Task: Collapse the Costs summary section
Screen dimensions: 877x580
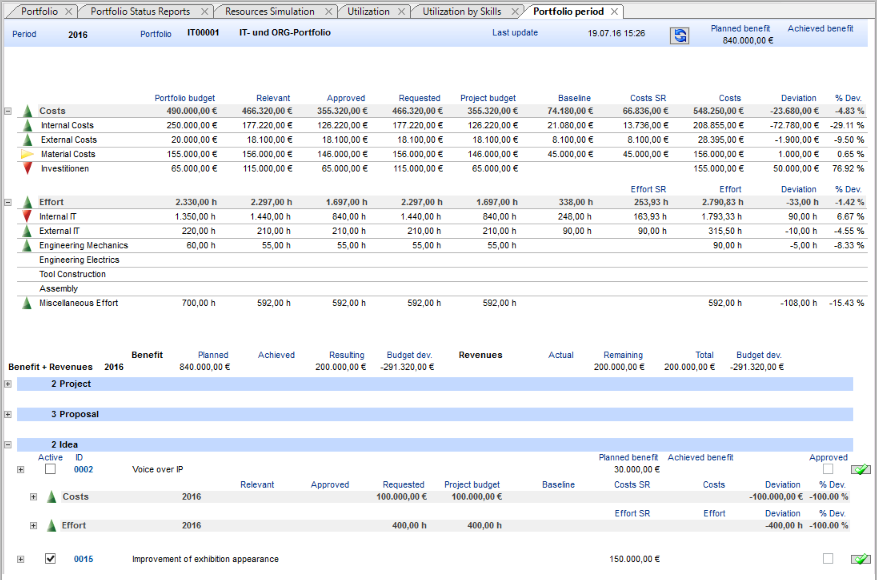Action: [8, 111]
